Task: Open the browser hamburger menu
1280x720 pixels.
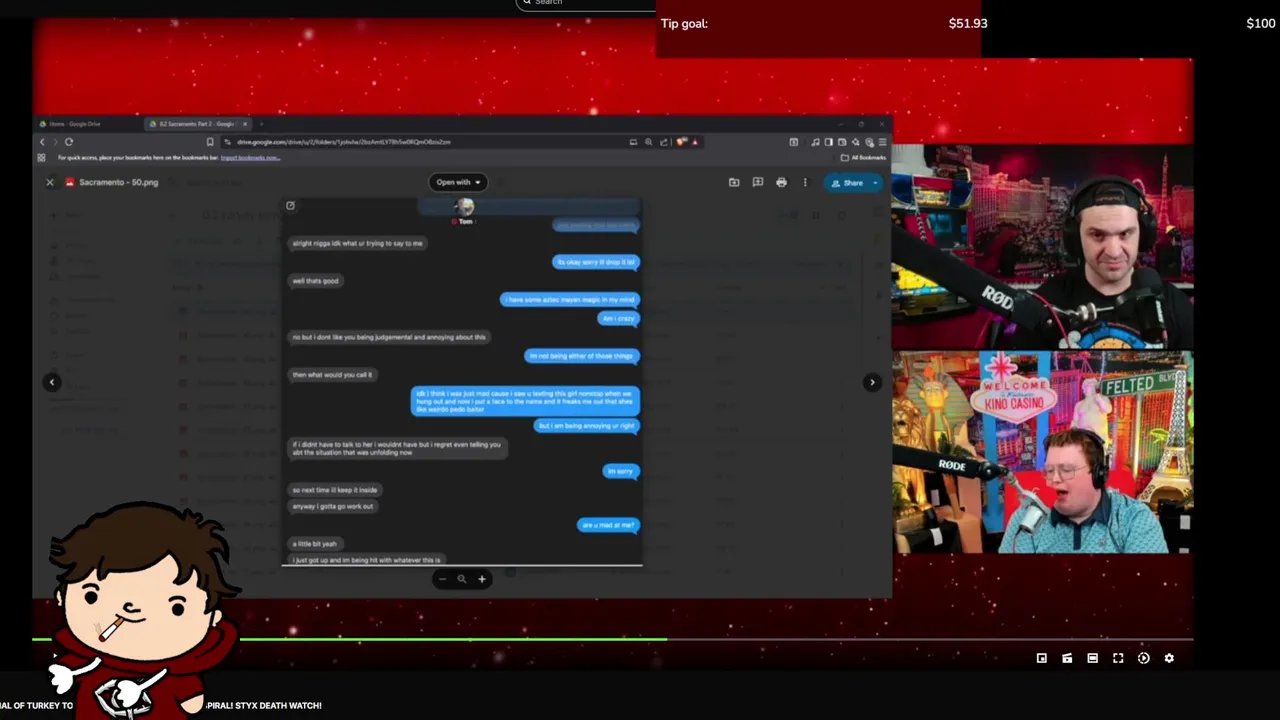Action: coord(882,142)
